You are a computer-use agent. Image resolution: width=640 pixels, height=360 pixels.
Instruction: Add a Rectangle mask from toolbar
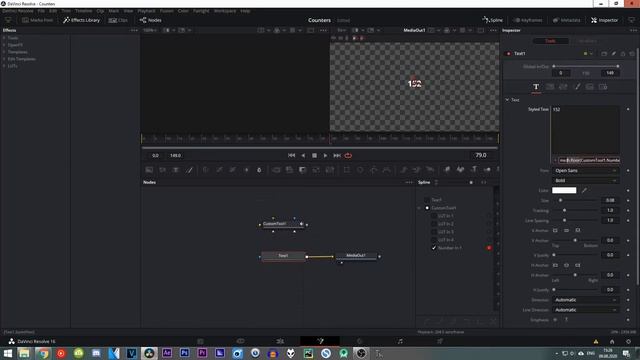pyautogui.click(x=347, y=170)
